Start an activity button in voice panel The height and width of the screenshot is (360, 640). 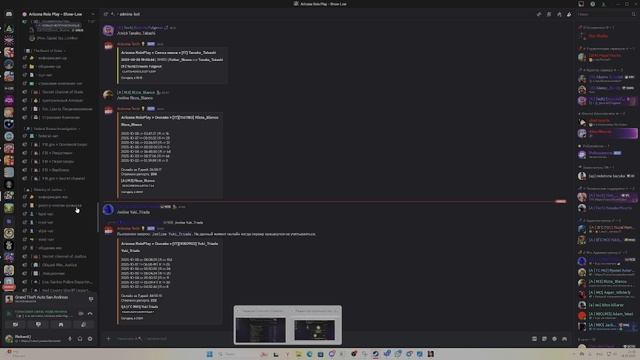(61, 324)
